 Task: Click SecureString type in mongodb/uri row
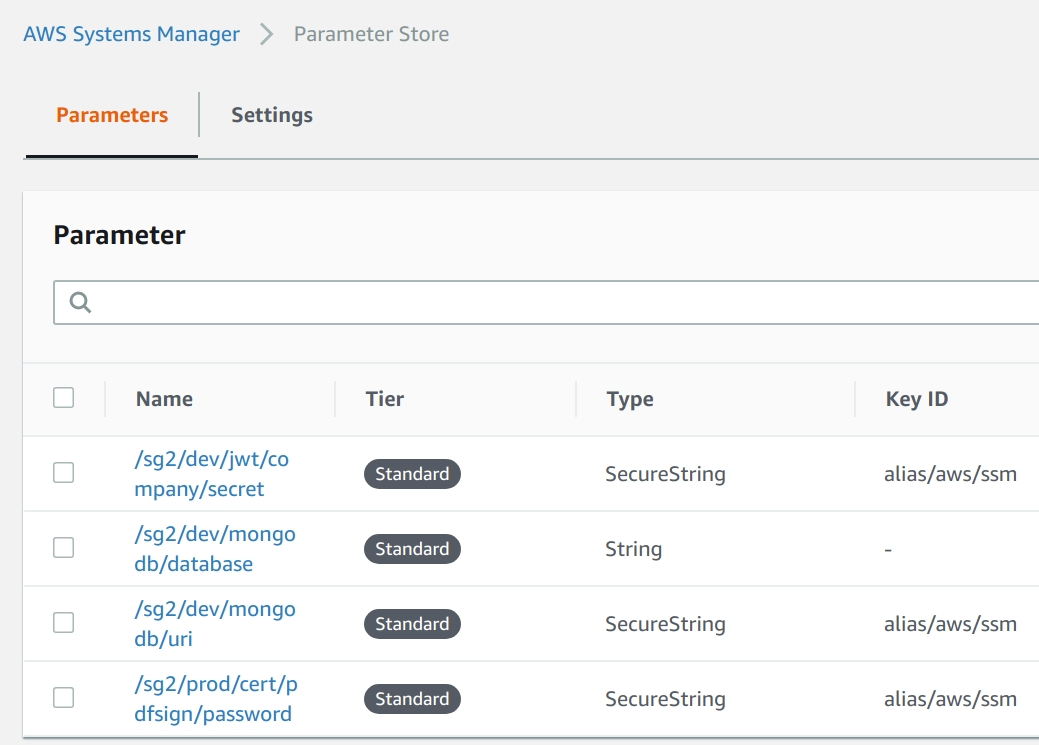point(665,624)
